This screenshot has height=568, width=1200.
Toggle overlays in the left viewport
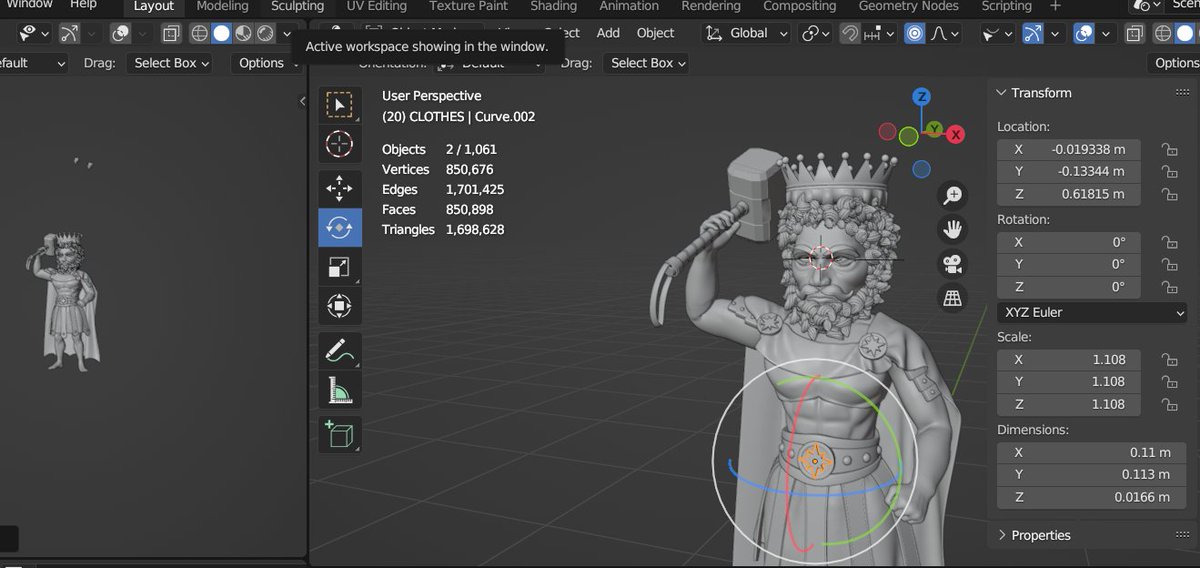120,33
